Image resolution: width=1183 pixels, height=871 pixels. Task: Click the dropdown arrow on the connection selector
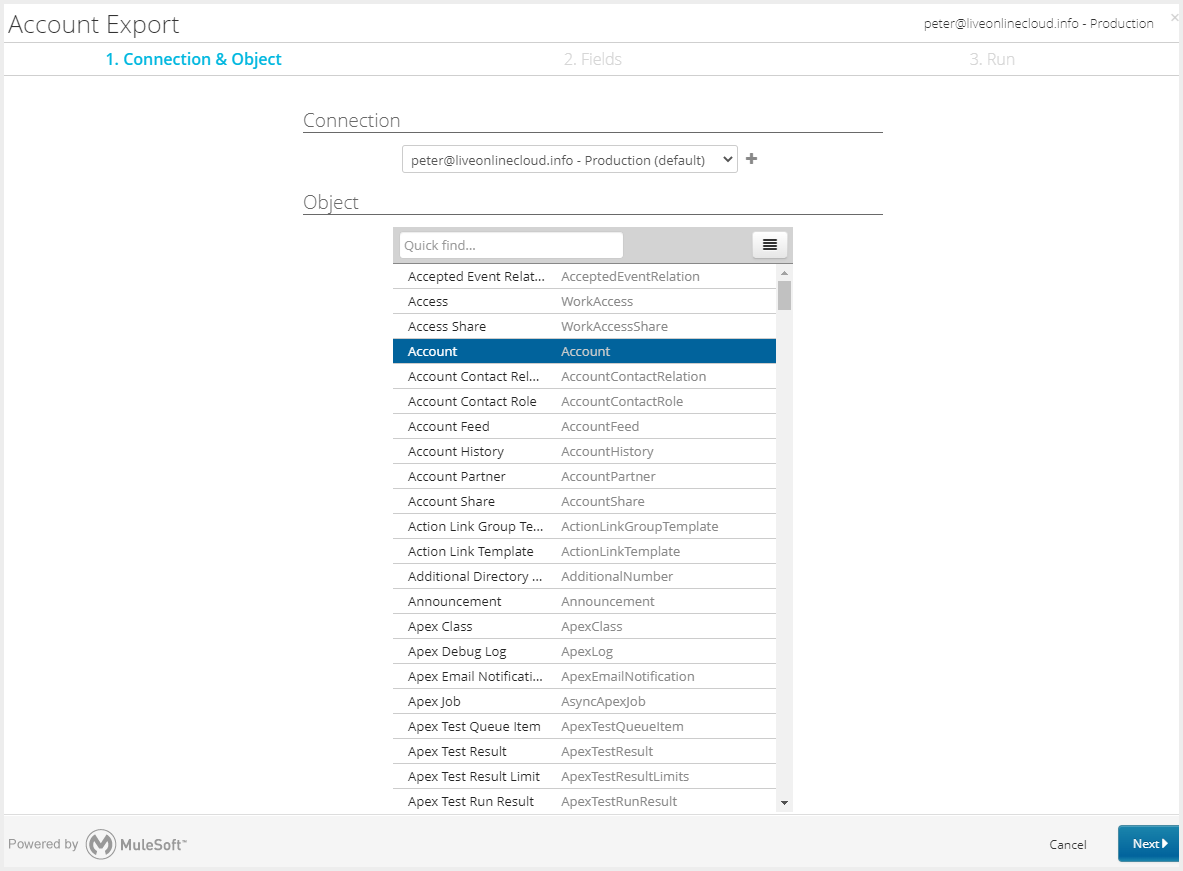(727, 158)
